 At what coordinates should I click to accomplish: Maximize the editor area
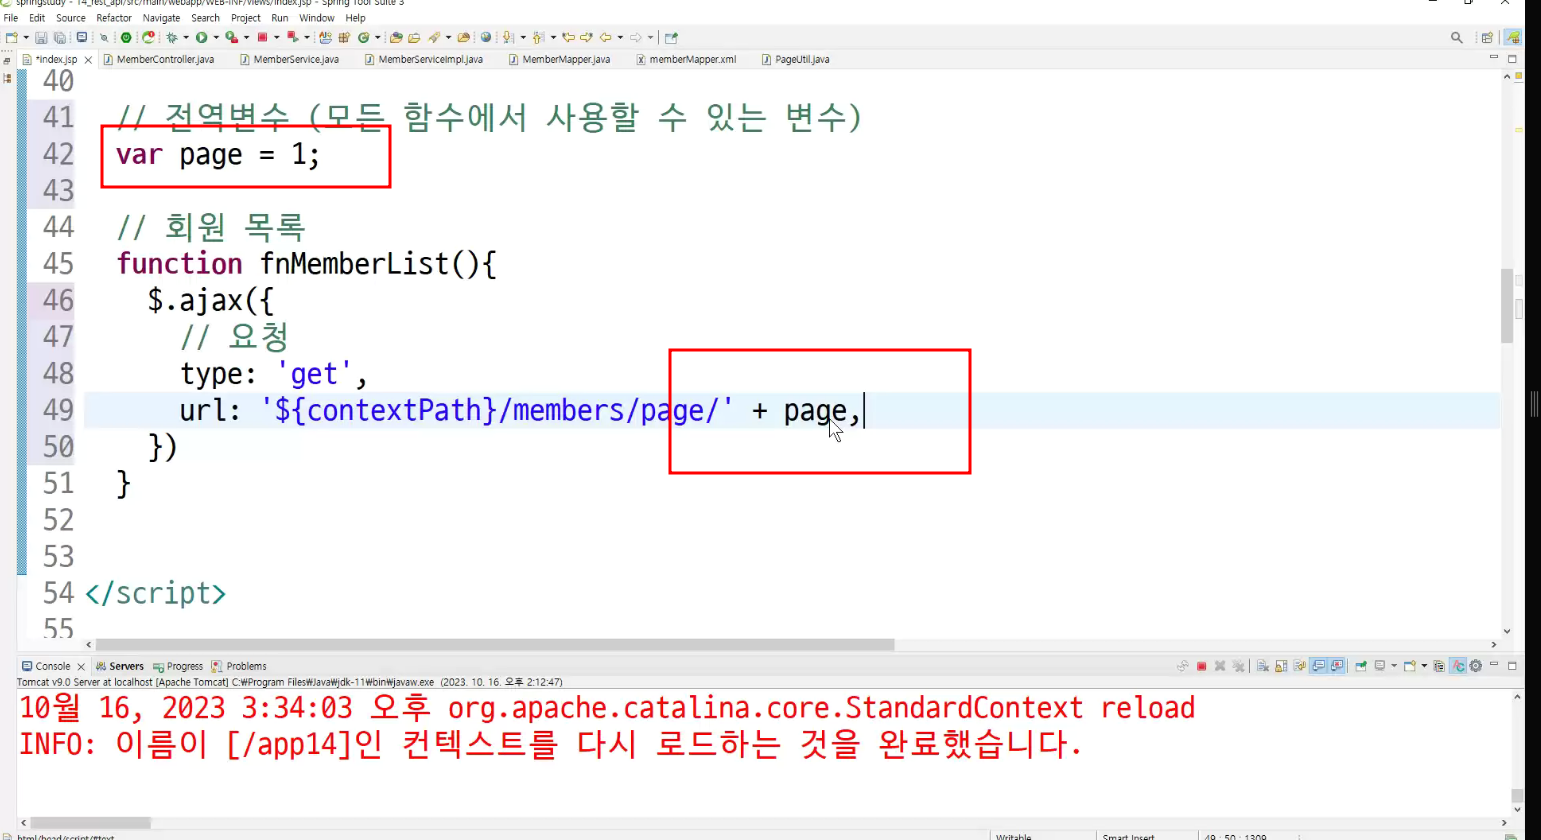pyautogui.click(x=1512, y=59)
